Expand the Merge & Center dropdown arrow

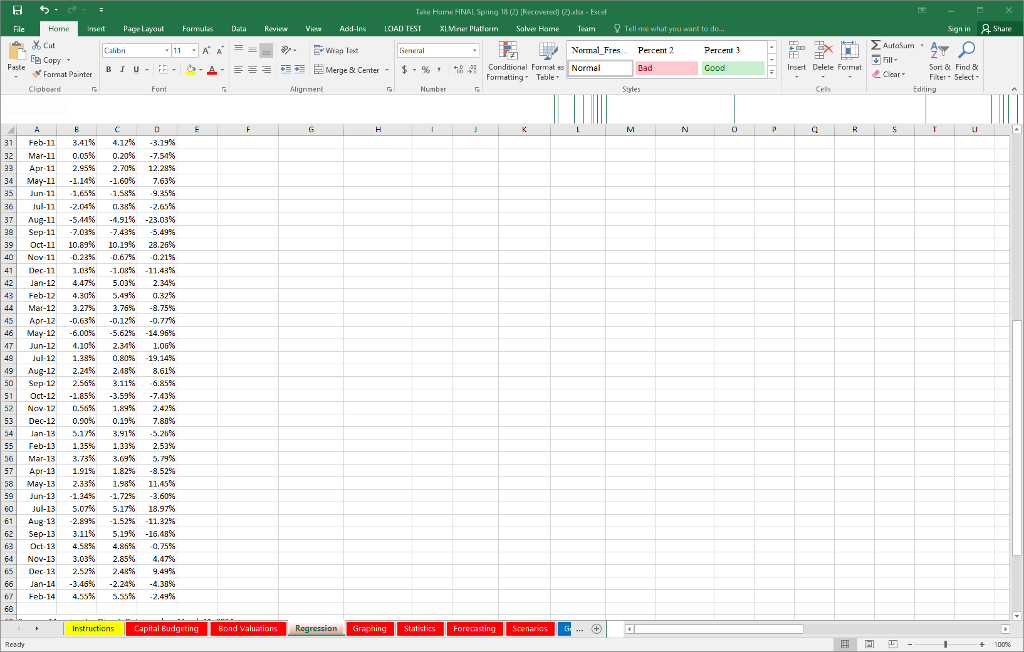[x=387, y=70]
